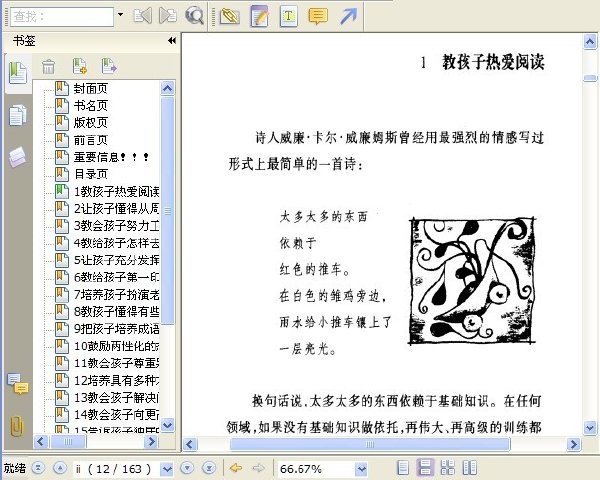Collapse the bookmarks panel with double arrow

click(x=172, y=41)
